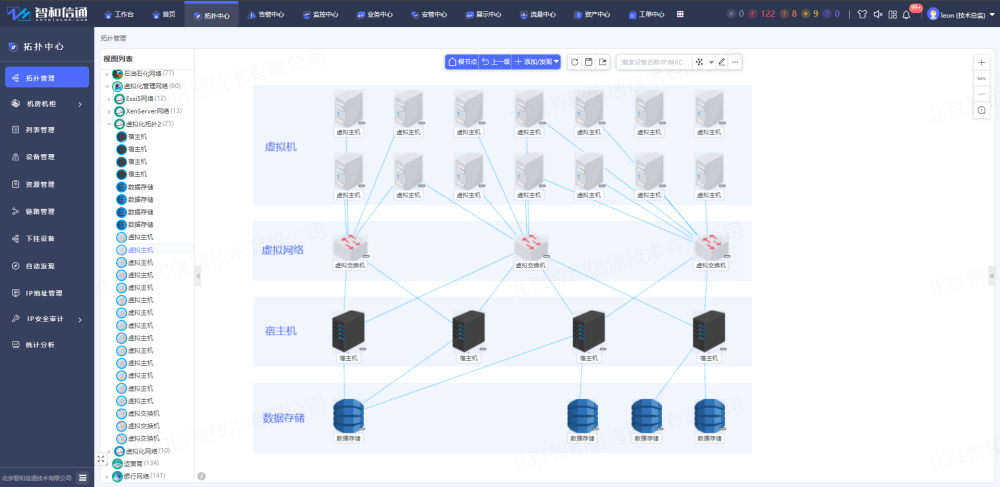The width and height of the screenshot is (1000, 487).
Task: Collapse the 虚拟化拓扑2 (25) tree node
Action: pyautogui.click(x=110, y=124)
